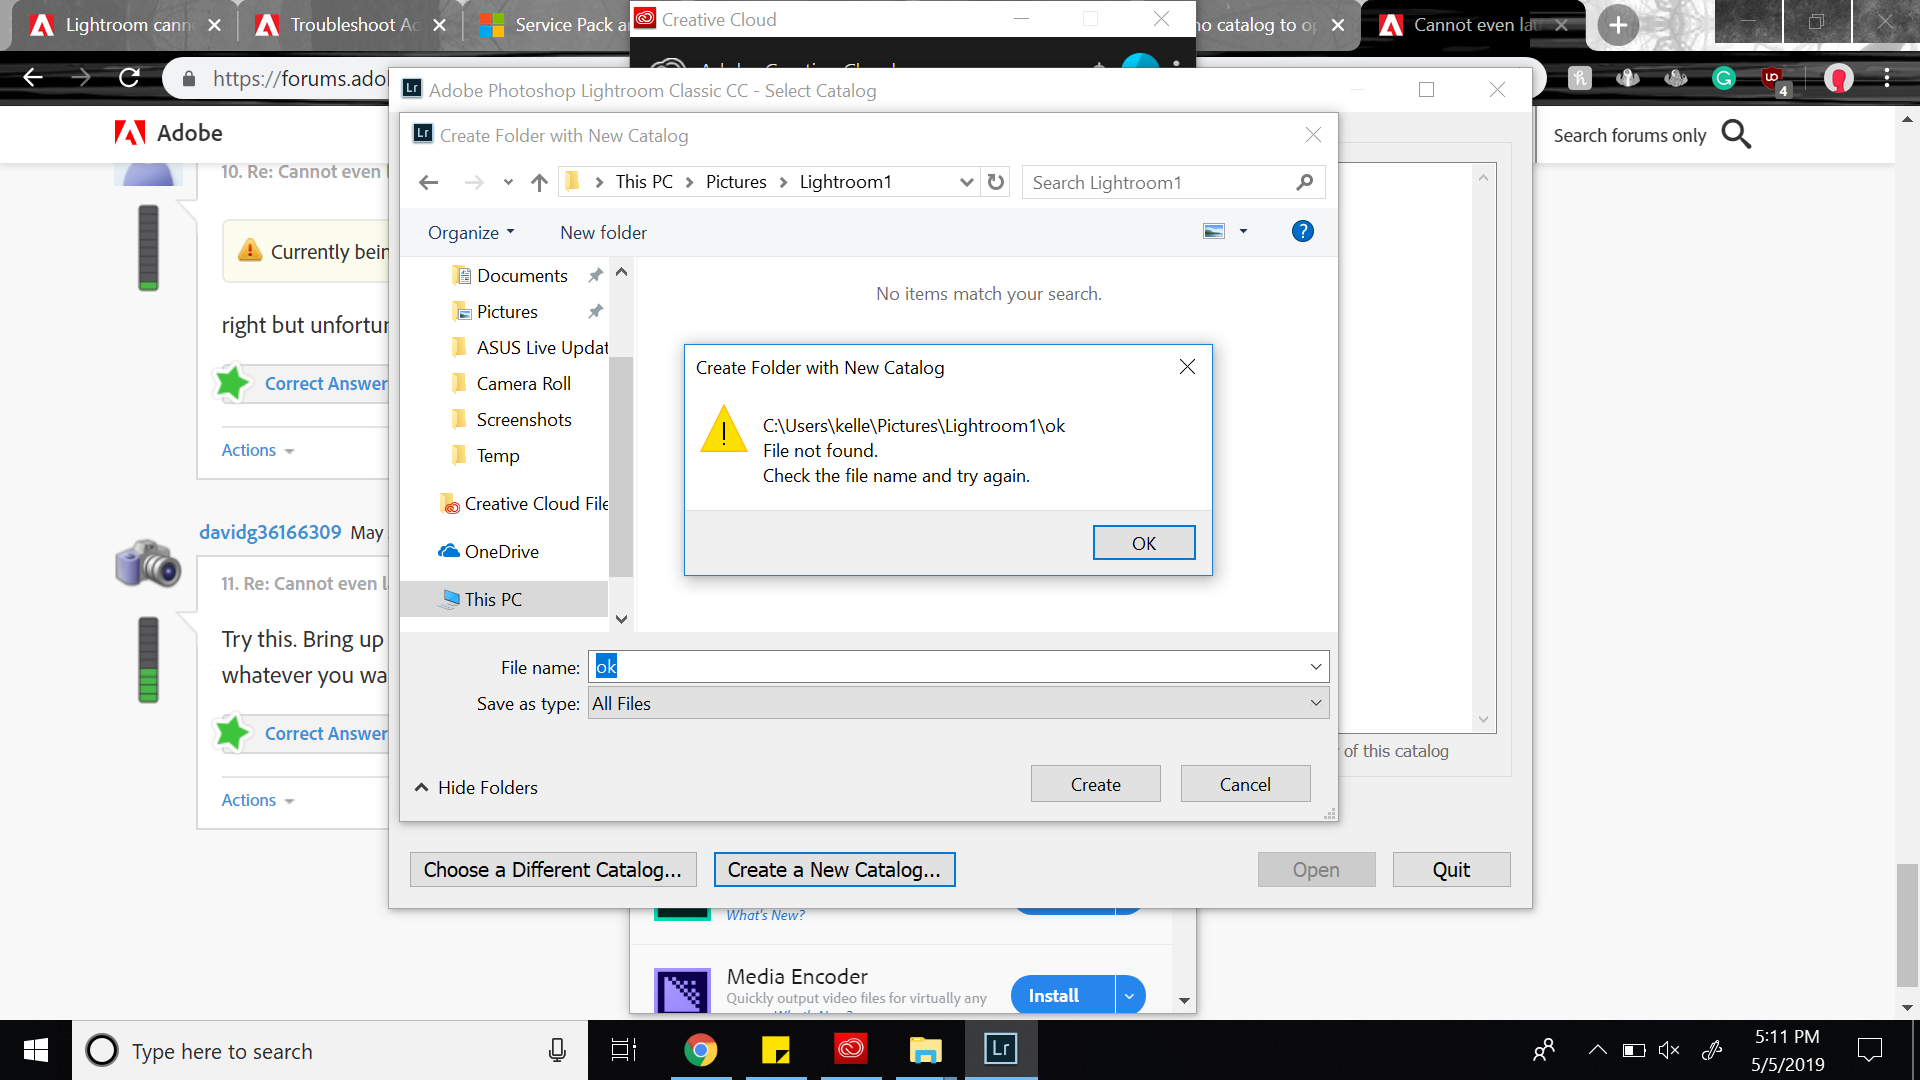Select This PC in the breadcrumb path
This screenshot has height=1080, width=1920.
tap(644, 182)
